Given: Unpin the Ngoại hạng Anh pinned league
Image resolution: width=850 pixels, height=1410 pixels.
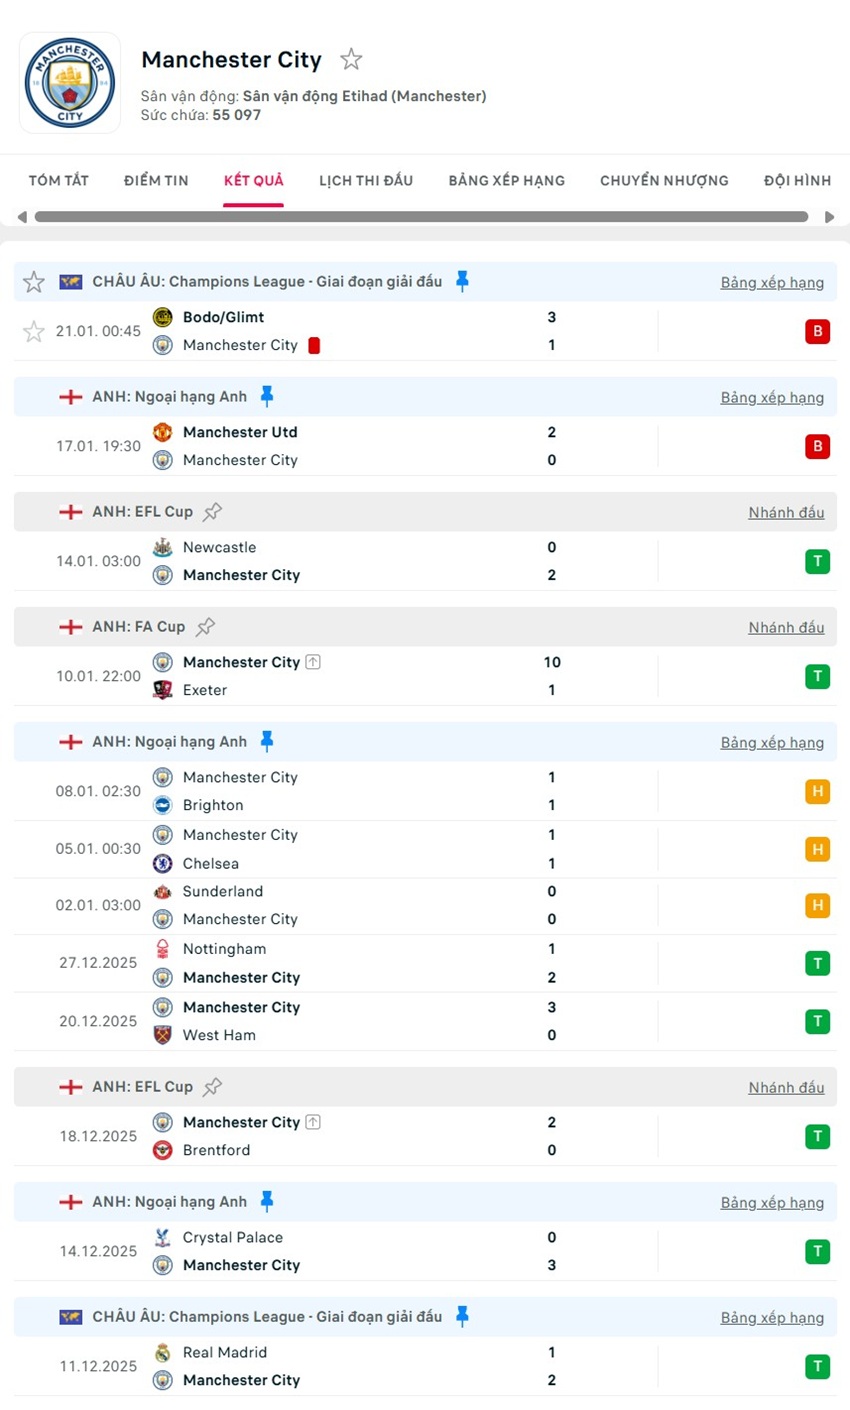Looking at the screenshot, I should tap(267, 396).
